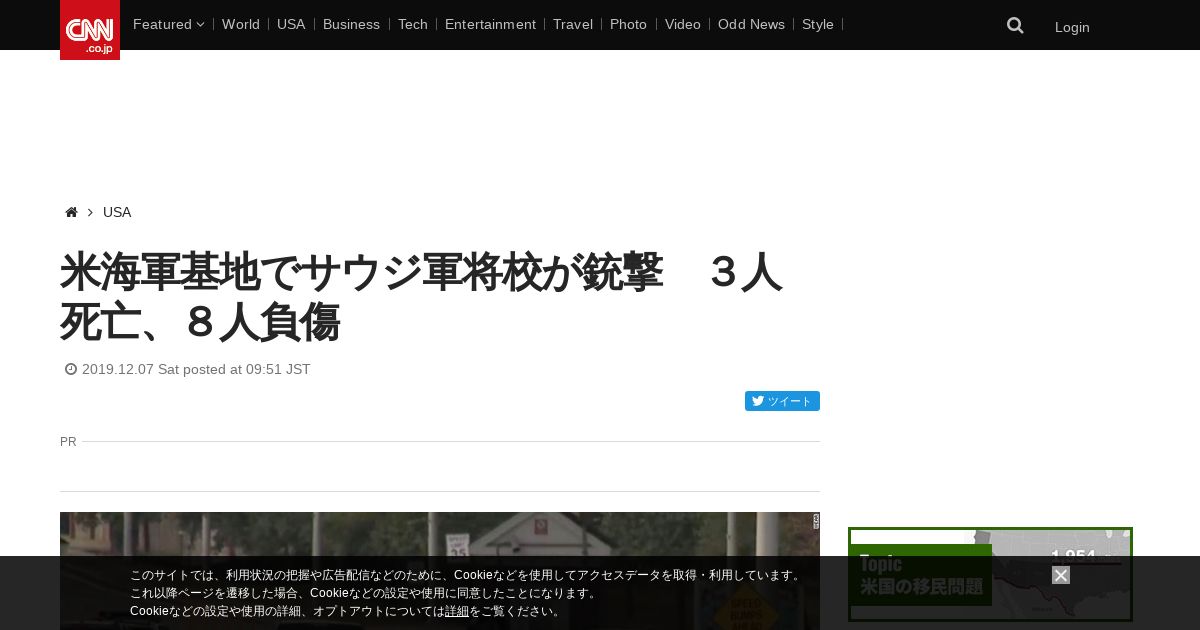Open the Topic 米国の移民問題 banner
1200x630 pixels.
(x=990, y=574)
